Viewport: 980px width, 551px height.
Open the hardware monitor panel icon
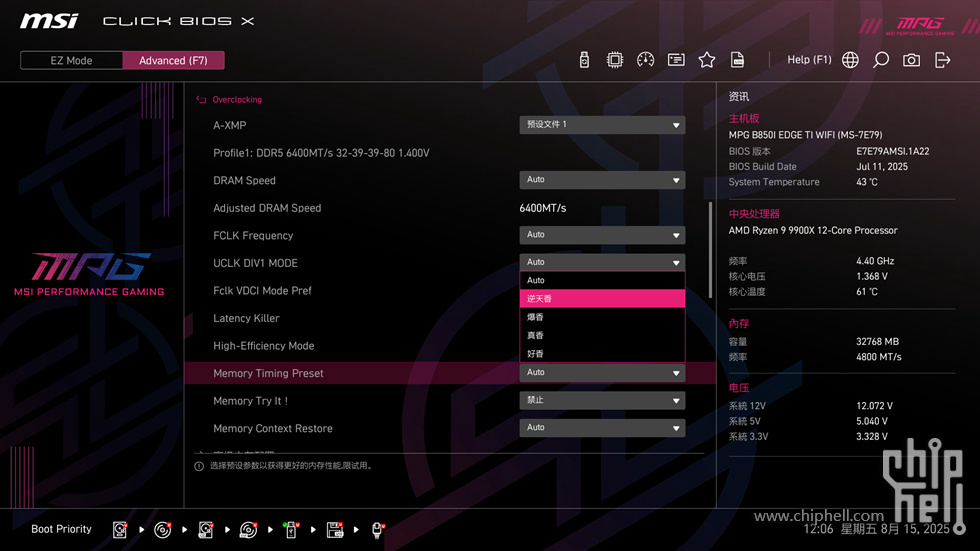point(676,60)
